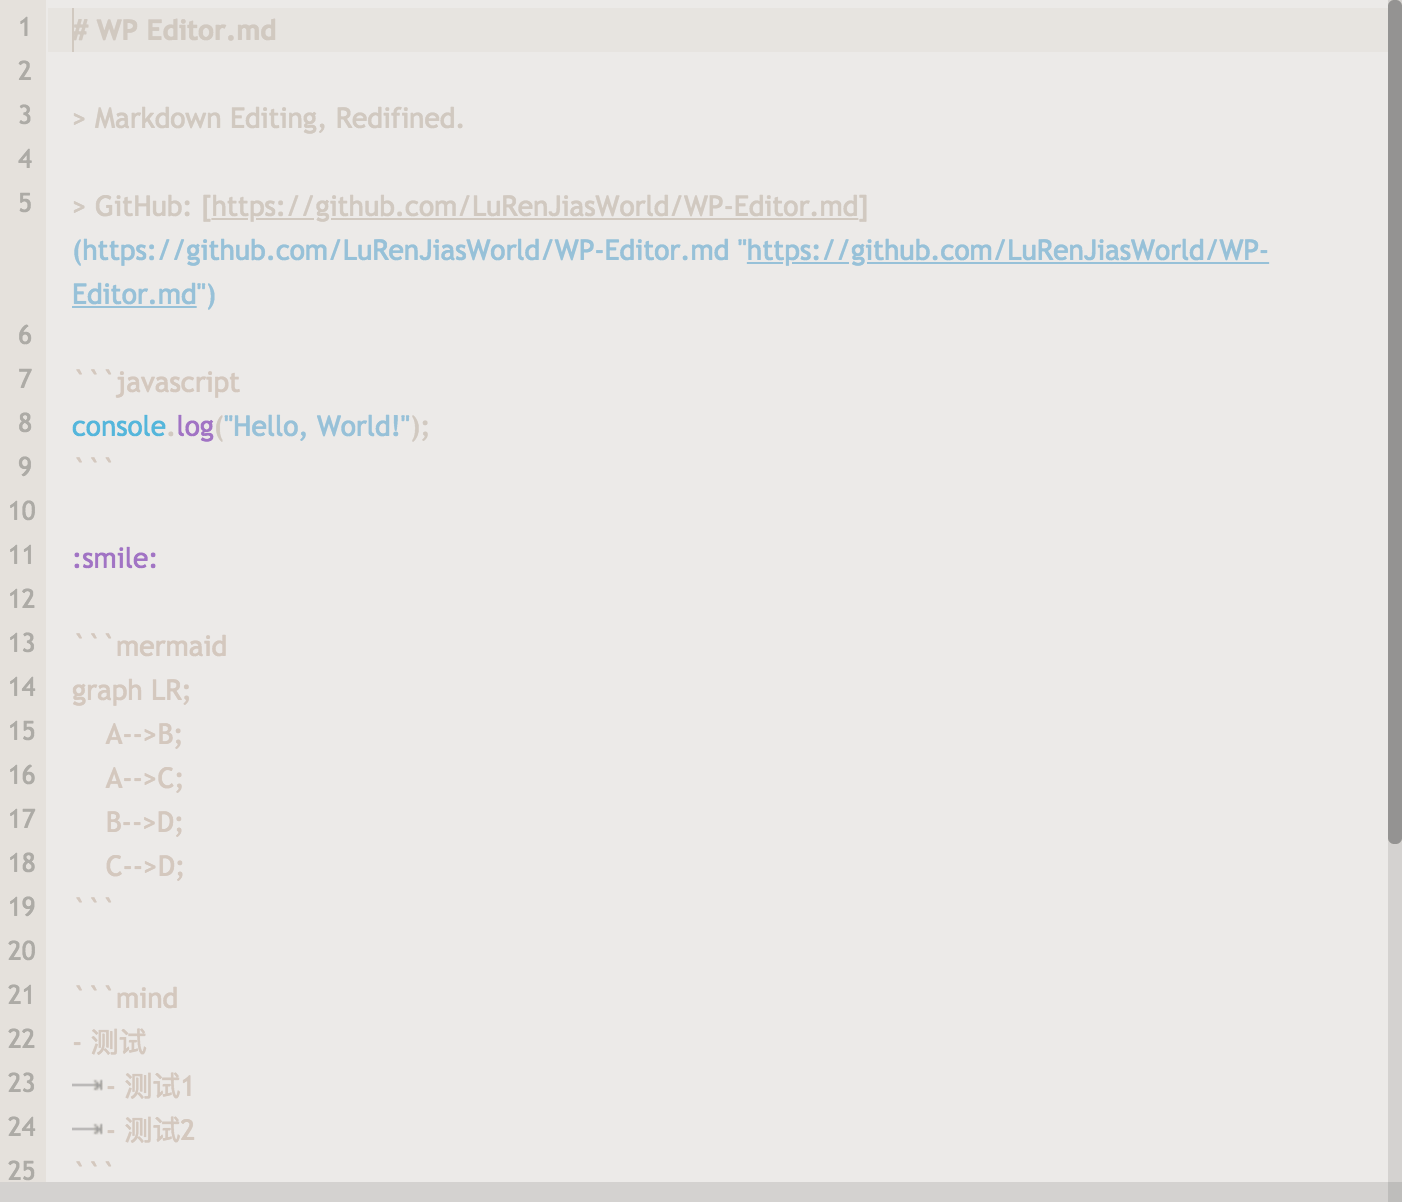
Task: Click the horizontal scrollbar at bottom
Action: pyautogui.click(x=694, y=1193)
